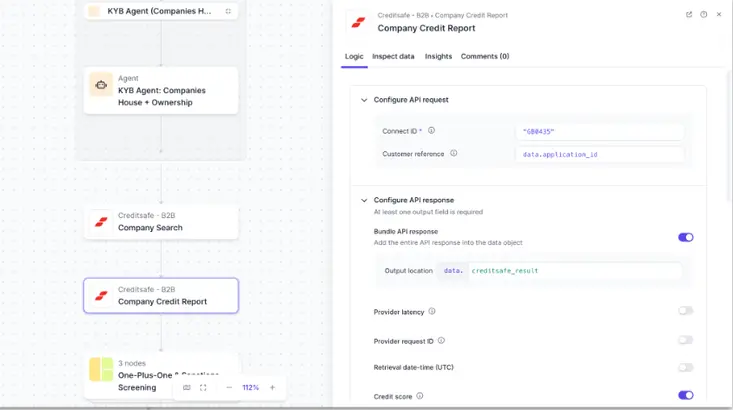Click the yellow-green icon on 3 nodes group
The width and height of the screenshot is (733, 410).
[x=101, y=369]
